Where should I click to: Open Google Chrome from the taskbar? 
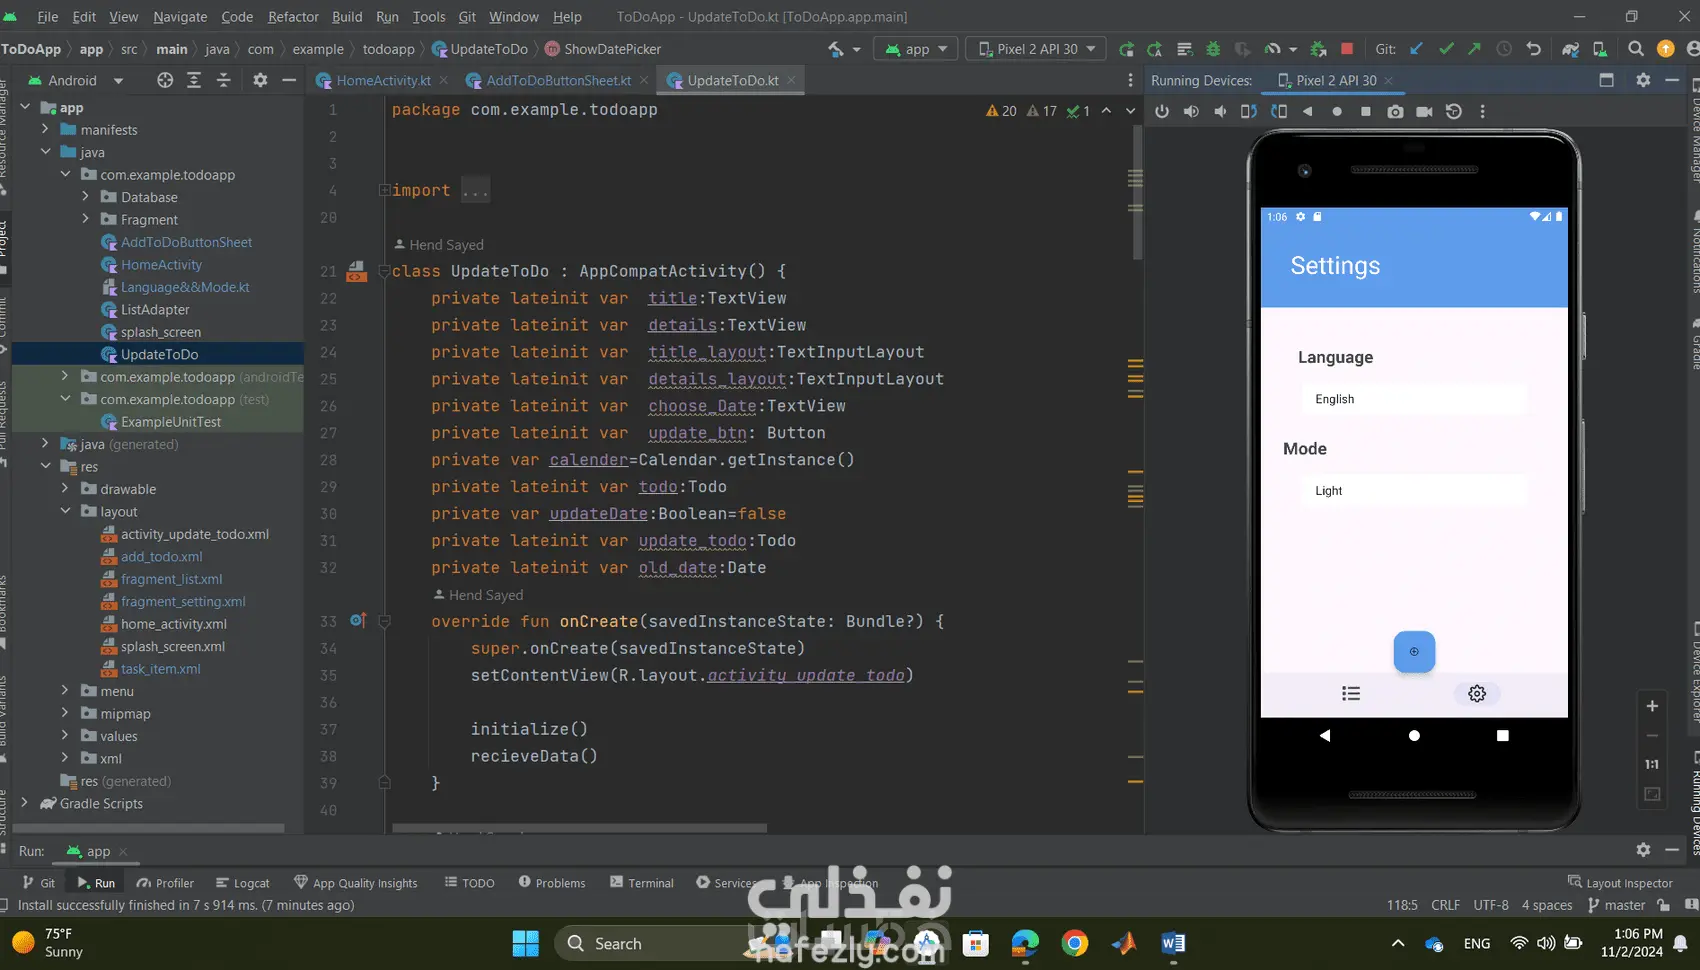pyautogui.click(x=1075, y=943)
